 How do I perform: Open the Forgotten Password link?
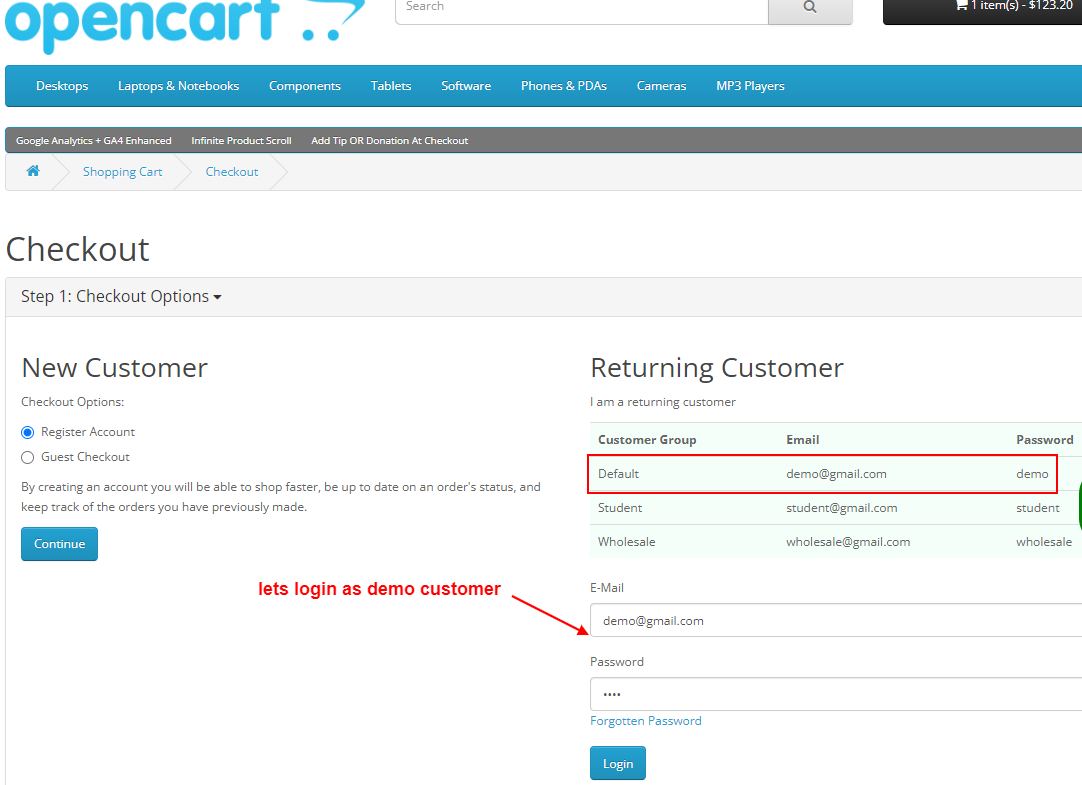pos(645,720)
